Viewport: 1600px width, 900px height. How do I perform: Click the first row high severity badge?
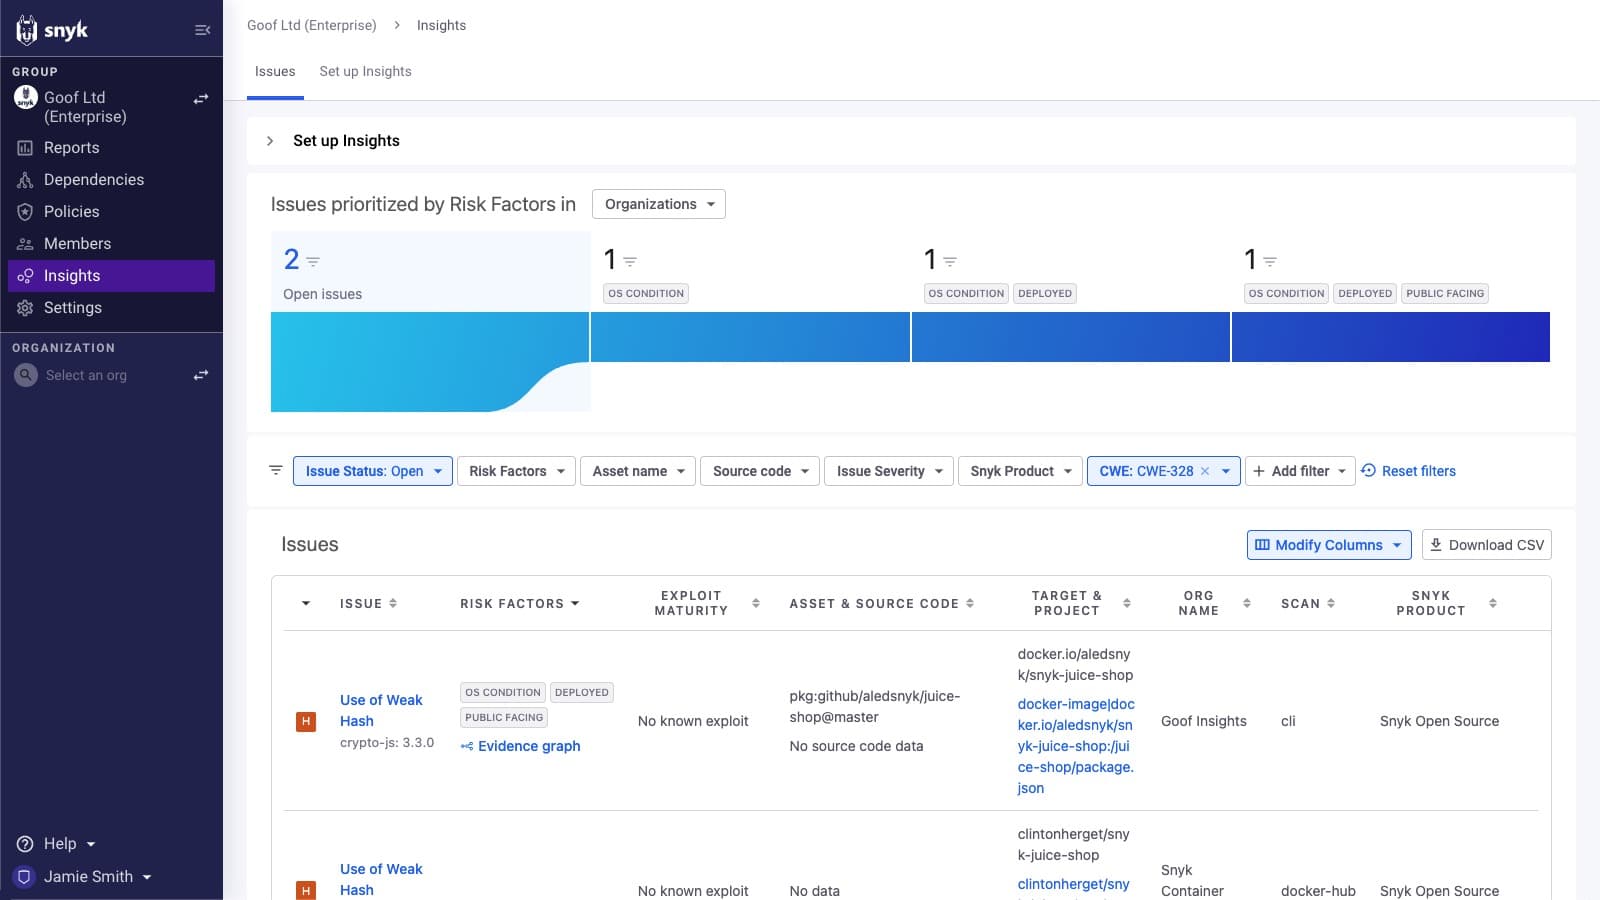pos(306,721)
